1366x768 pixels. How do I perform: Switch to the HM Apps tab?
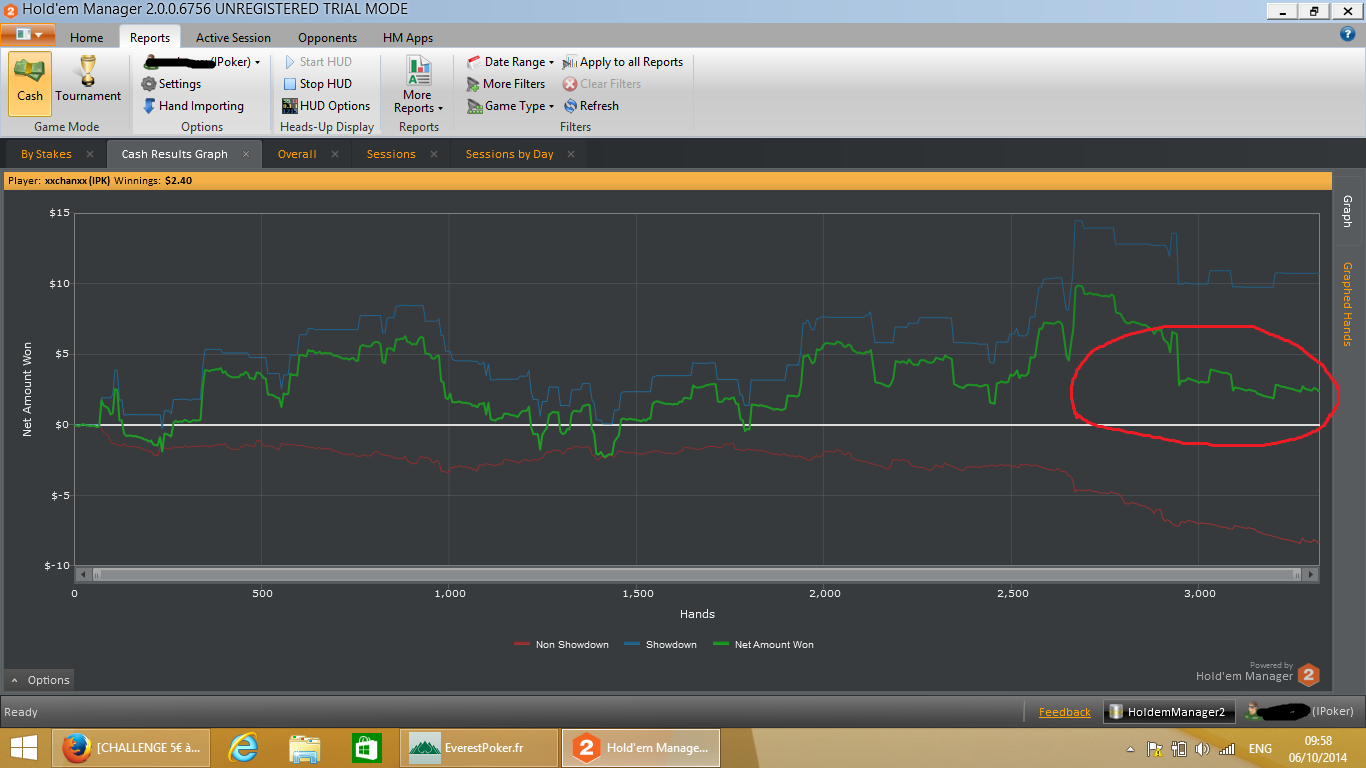click(x=408, y=38)
